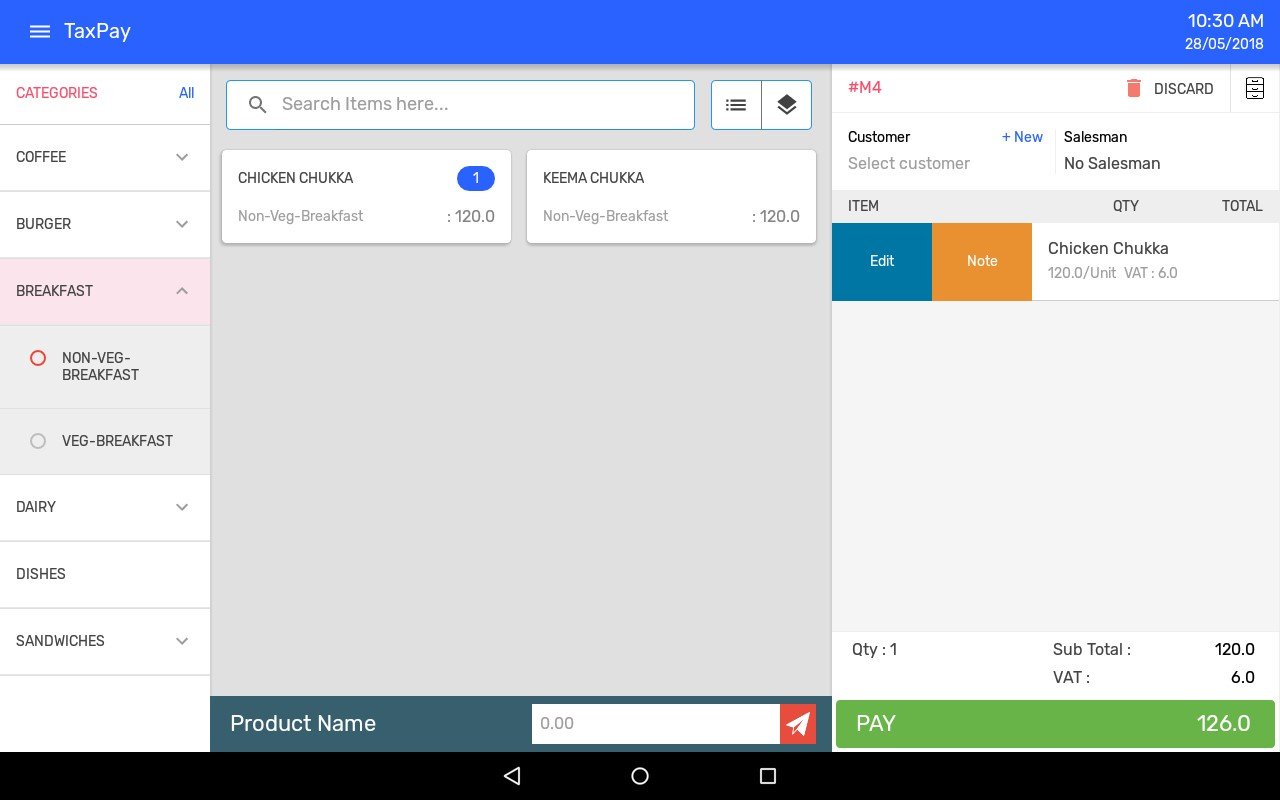Click the 10:30 AM clock

click(1226, 21)
